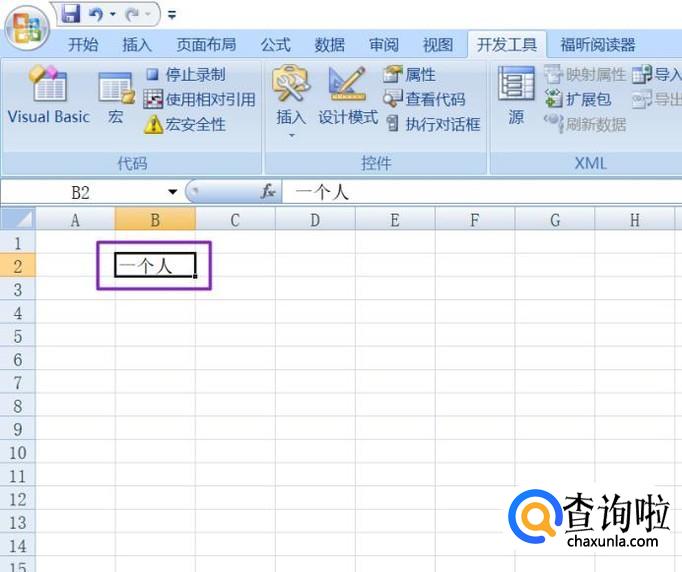The width and height of the screenshot is (682, 572).
Task: Open the undo history dropdown arrow
Action: pyautogui.click(x=113, y=14)
